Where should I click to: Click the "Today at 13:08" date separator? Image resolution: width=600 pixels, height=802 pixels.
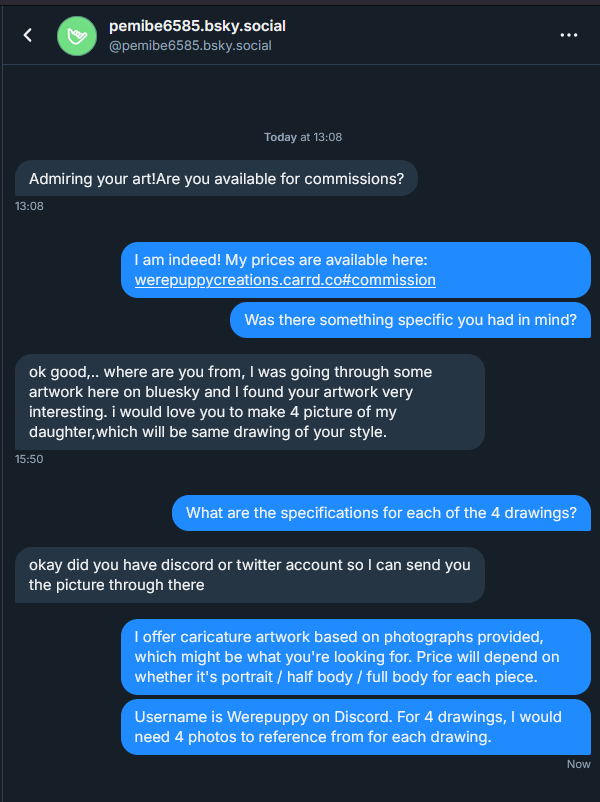(x=303, y=137)
